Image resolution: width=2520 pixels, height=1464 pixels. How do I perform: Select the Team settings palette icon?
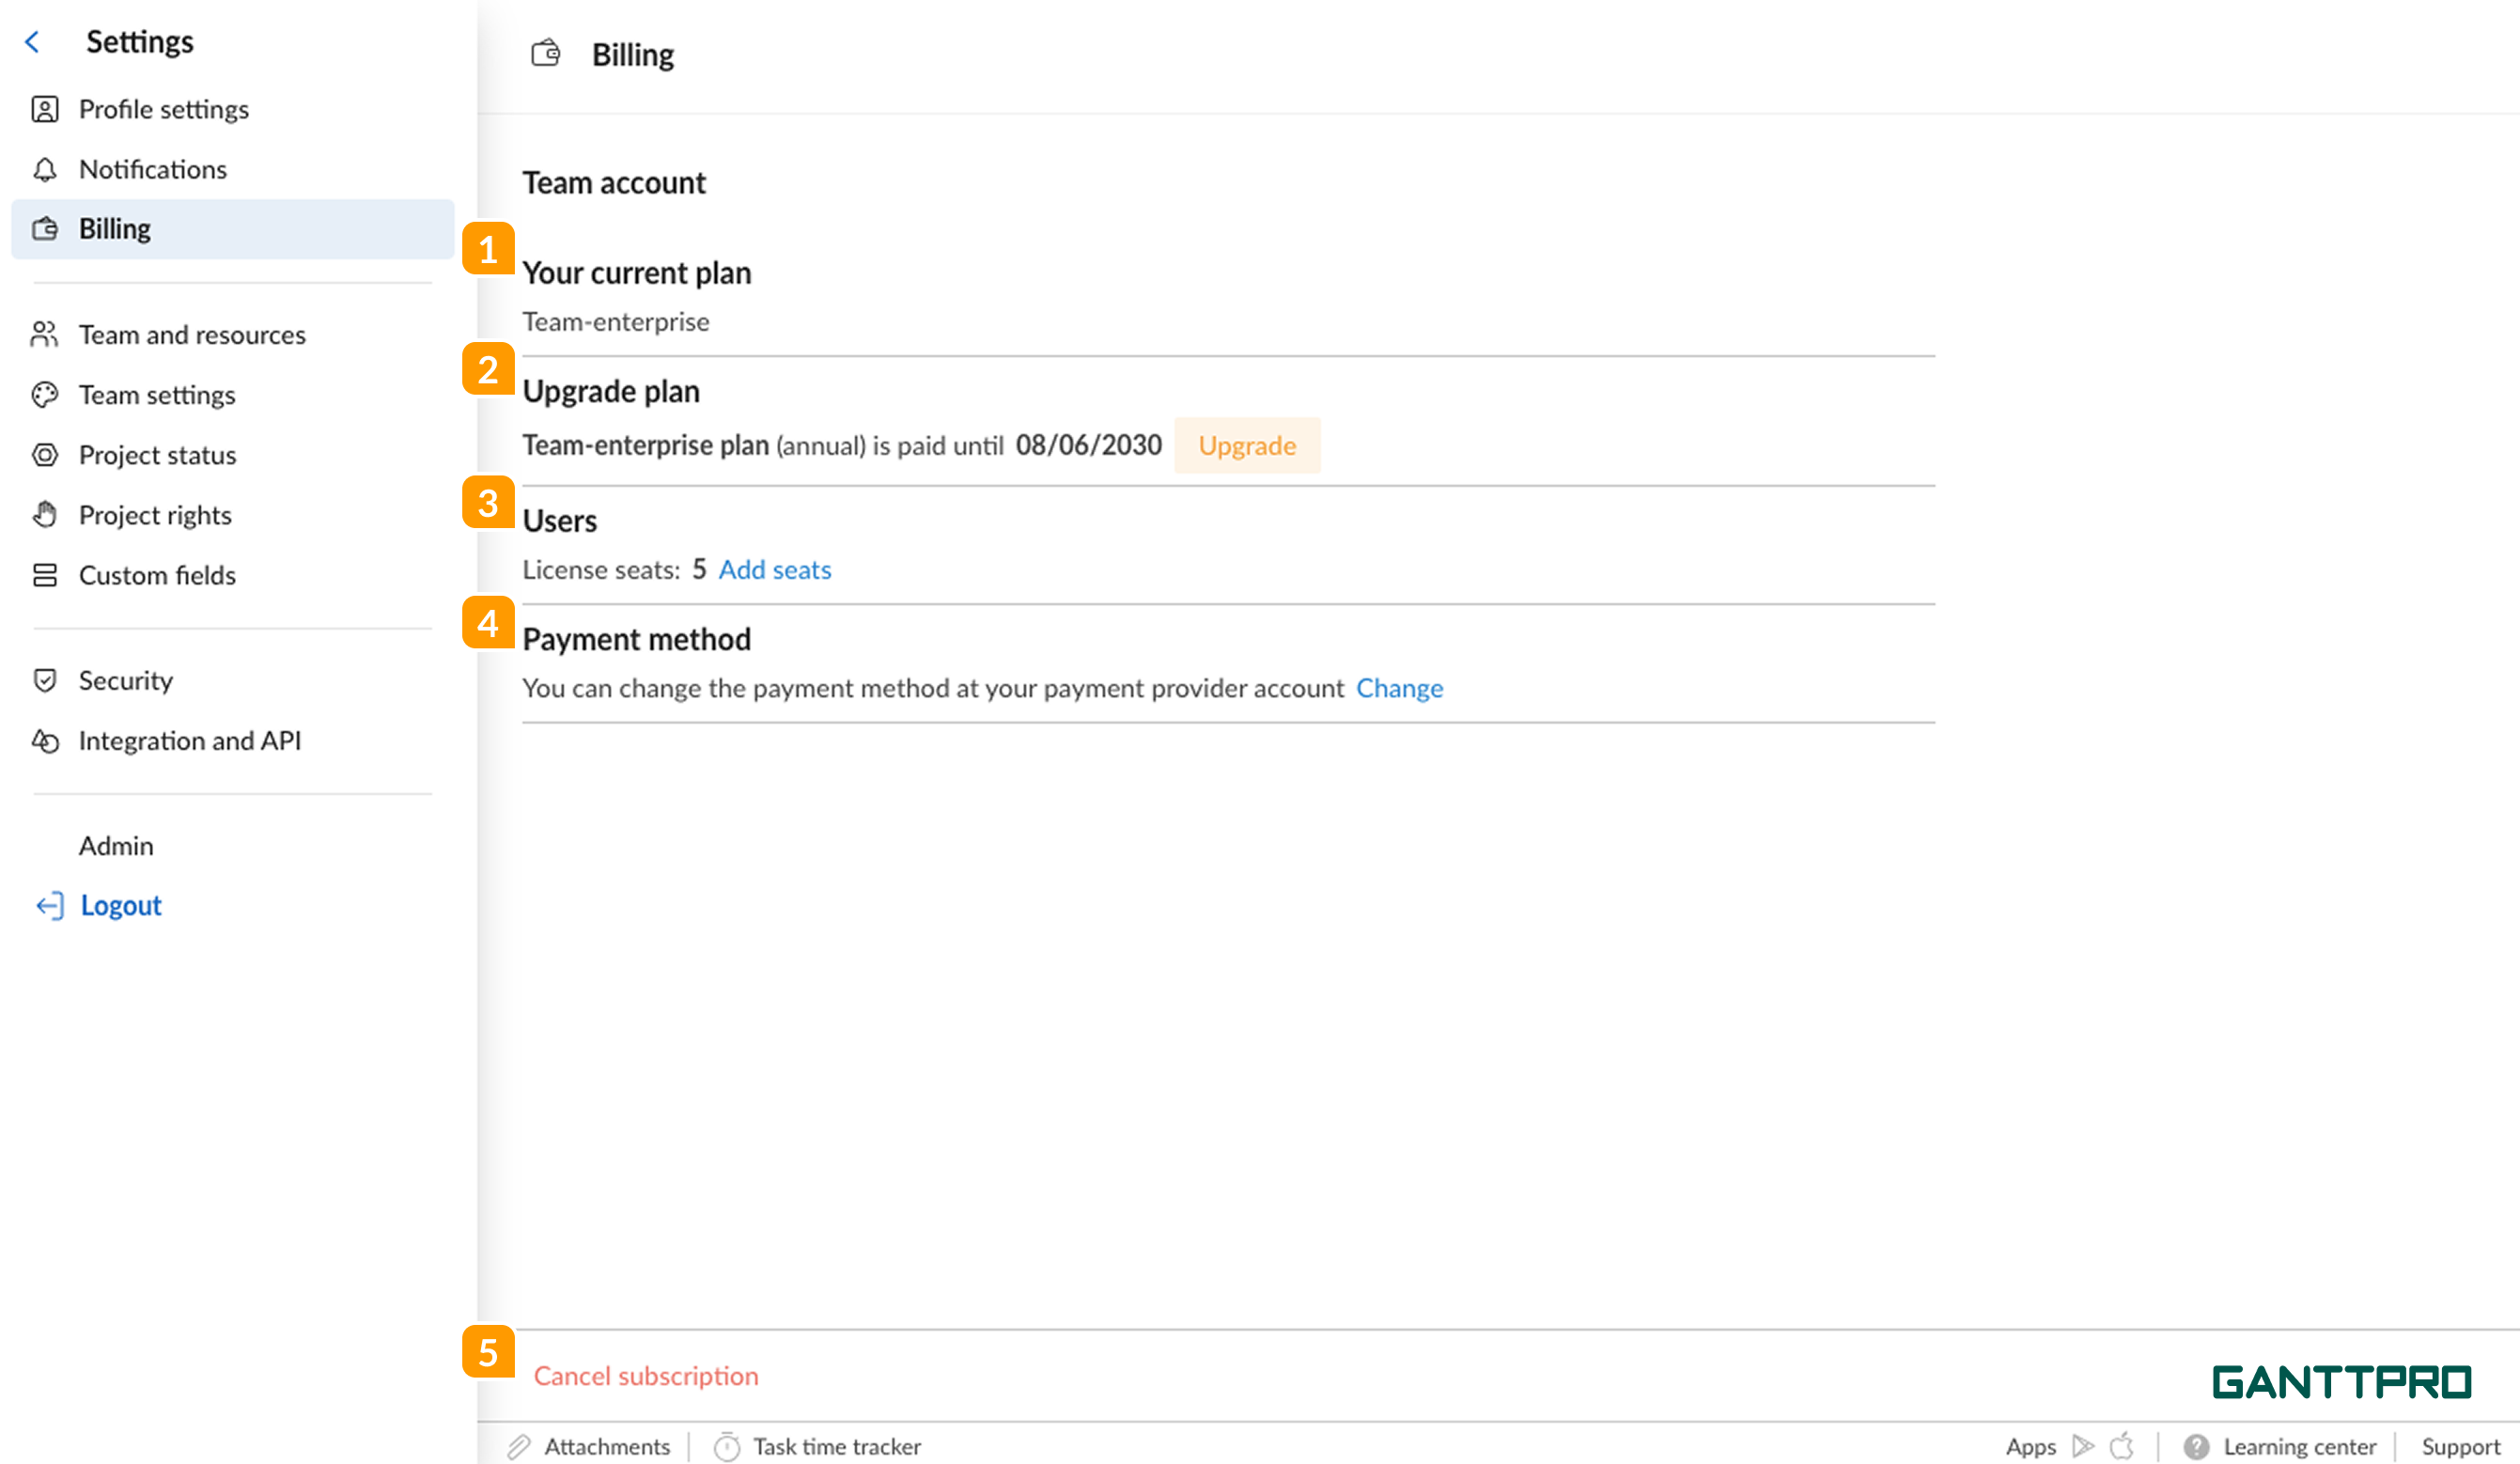pos(46,395)
